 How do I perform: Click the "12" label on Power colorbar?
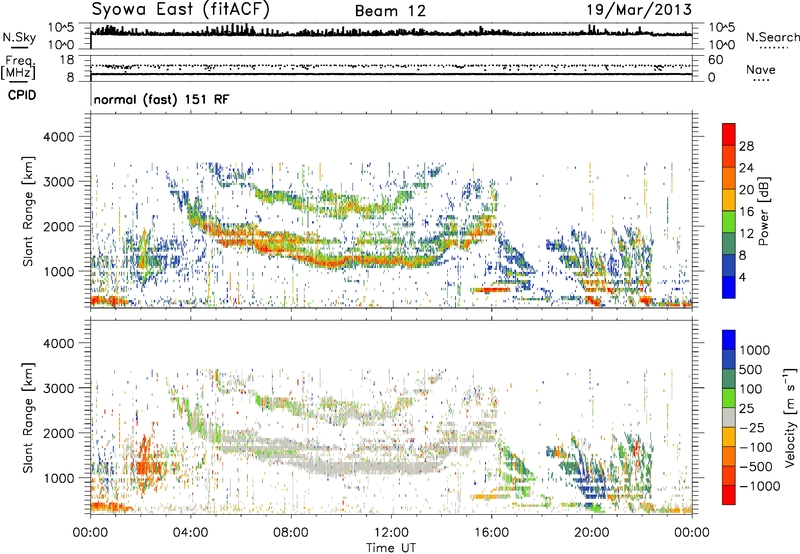click(746, 234)
